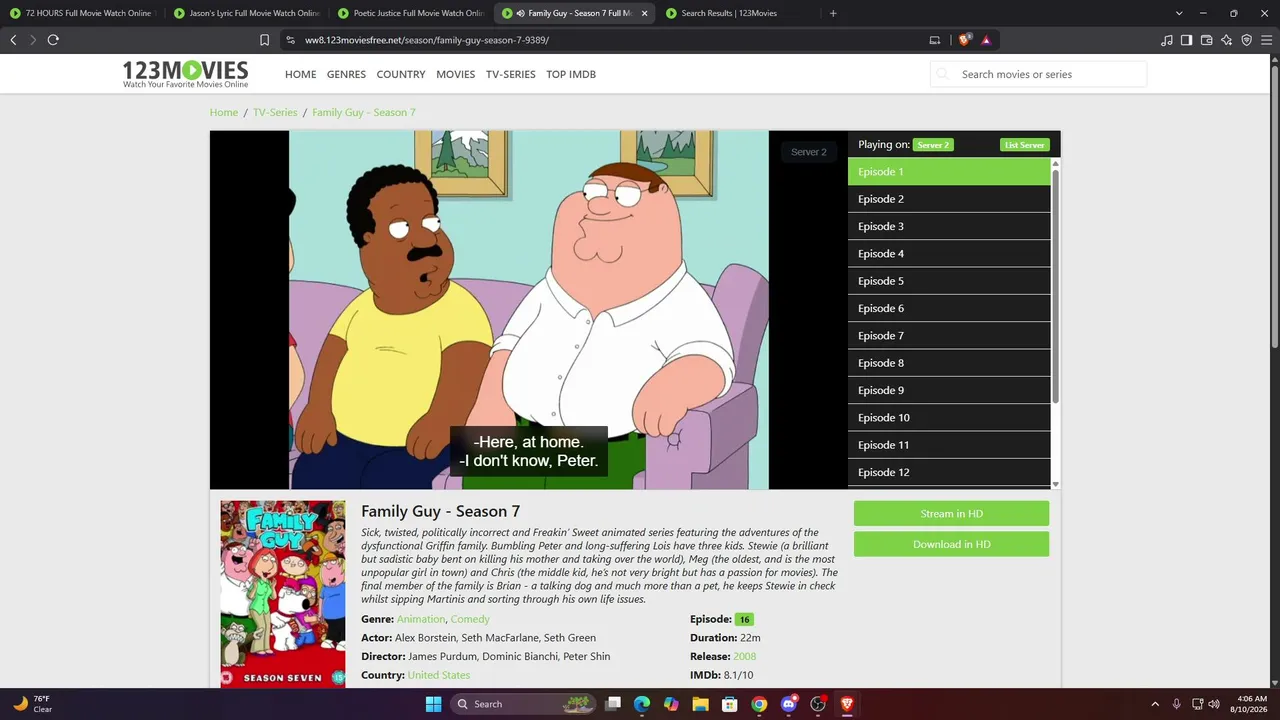The image size is (1280, 720).
Task: Click the Windows taskbar Search box
Action: [x=522, y=704]
